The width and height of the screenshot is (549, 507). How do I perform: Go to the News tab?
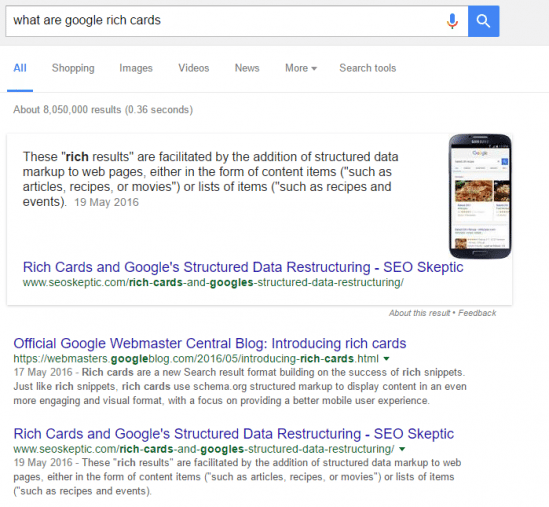click(x=247, y=68)
